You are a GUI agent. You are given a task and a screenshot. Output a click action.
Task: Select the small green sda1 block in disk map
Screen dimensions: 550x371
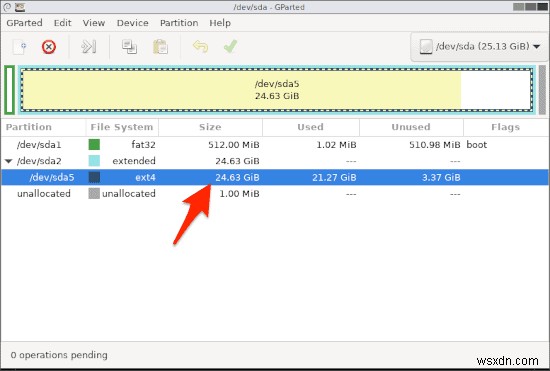[x=9, y=90]
